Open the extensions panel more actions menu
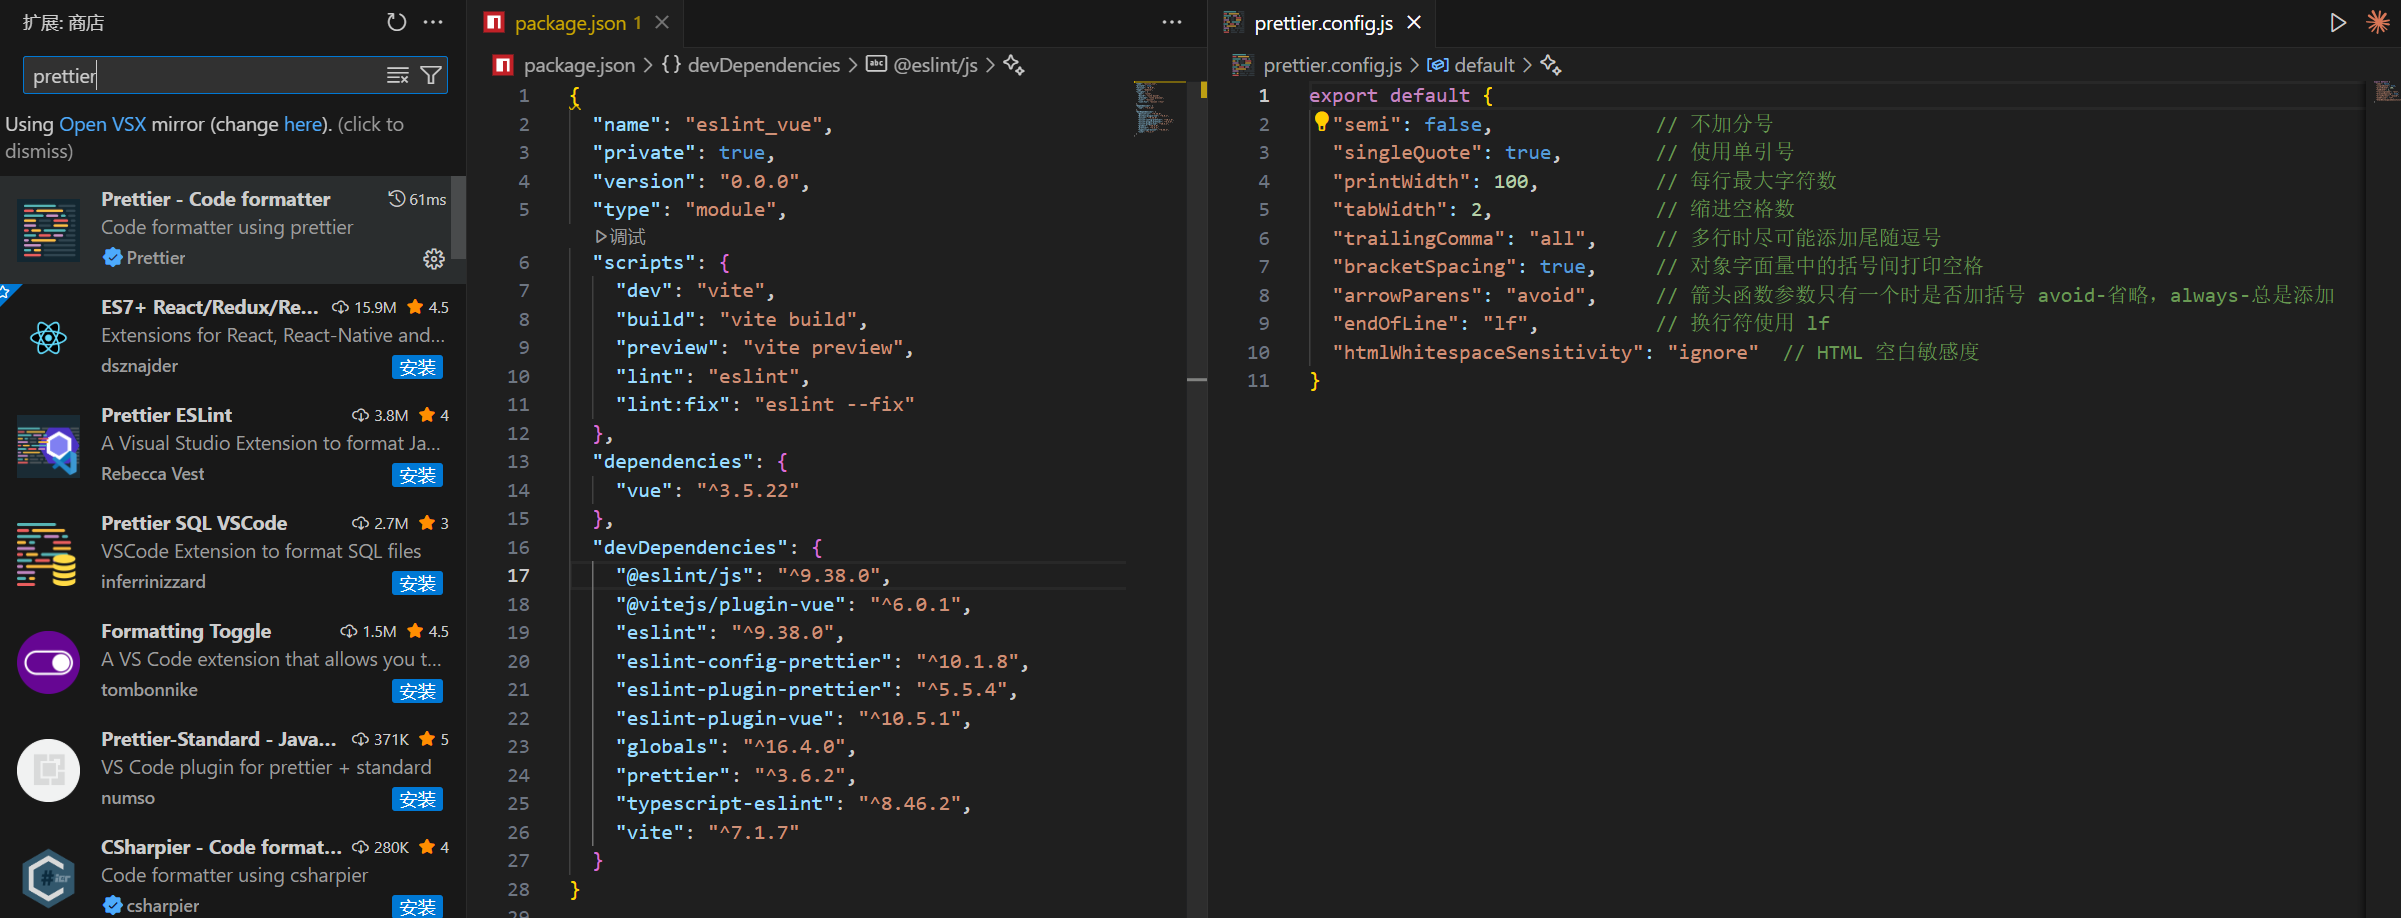The image size is (2401, 918). point(433,22)
